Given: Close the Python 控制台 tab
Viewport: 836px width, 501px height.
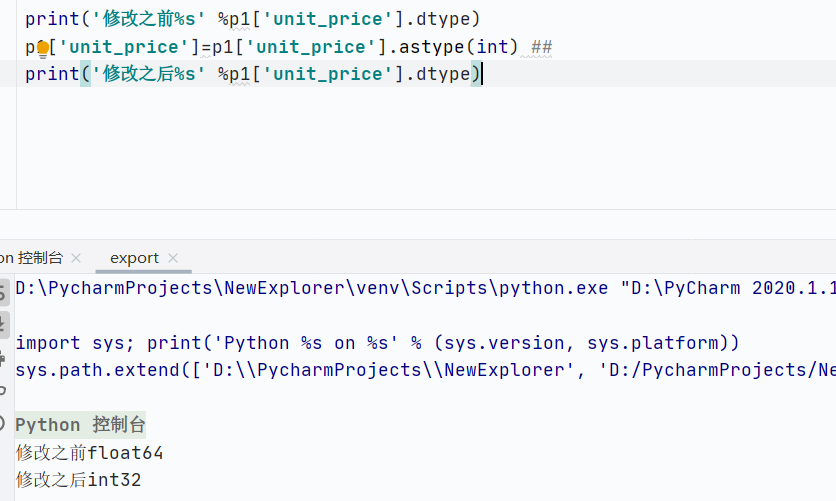Looking at the screenshot, I should 77,258.
